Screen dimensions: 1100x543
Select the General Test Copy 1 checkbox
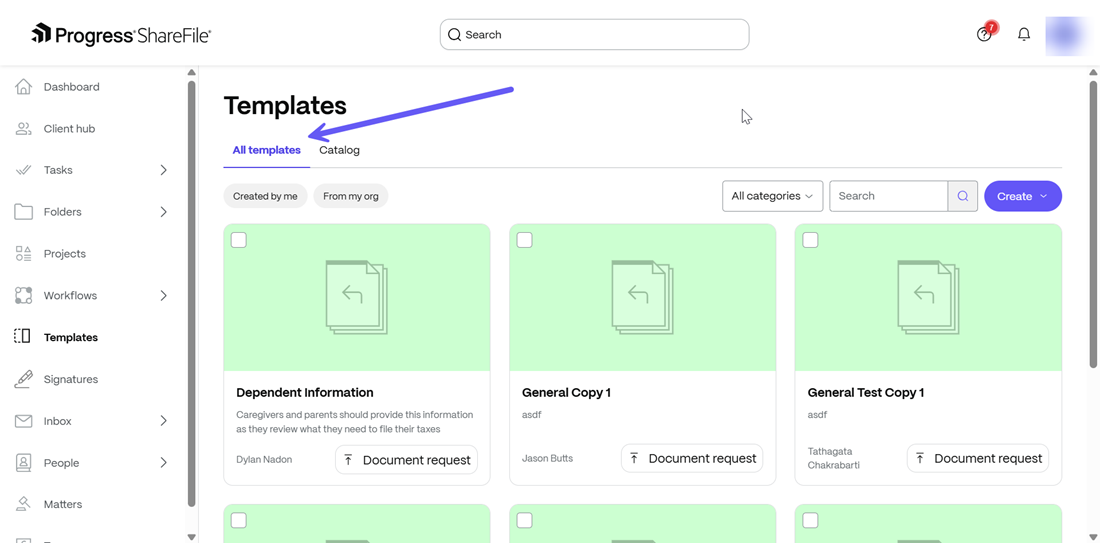(x=810, y=240)
